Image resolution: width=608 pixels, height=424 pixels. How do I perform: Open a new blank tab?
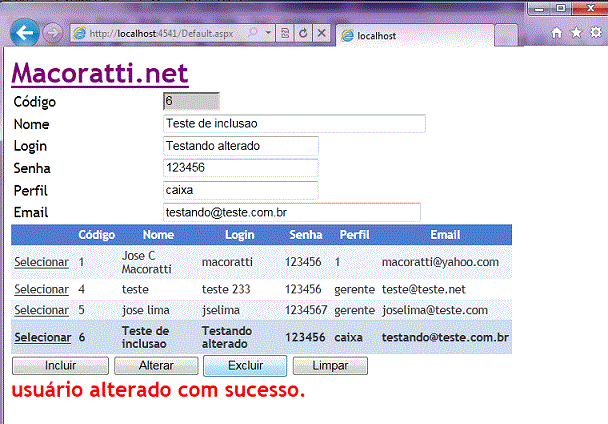click(506, 36)
